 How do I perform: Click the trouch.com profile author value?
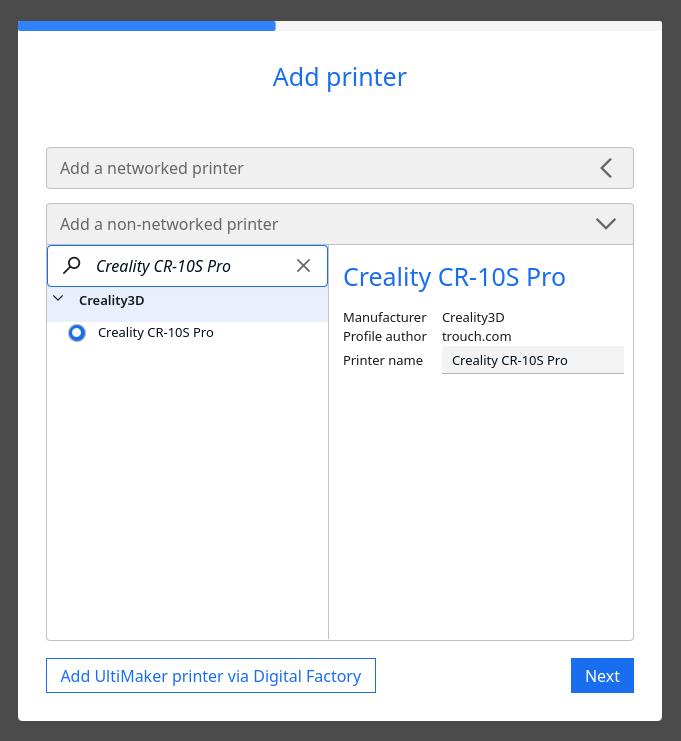[x=476, y=336]
